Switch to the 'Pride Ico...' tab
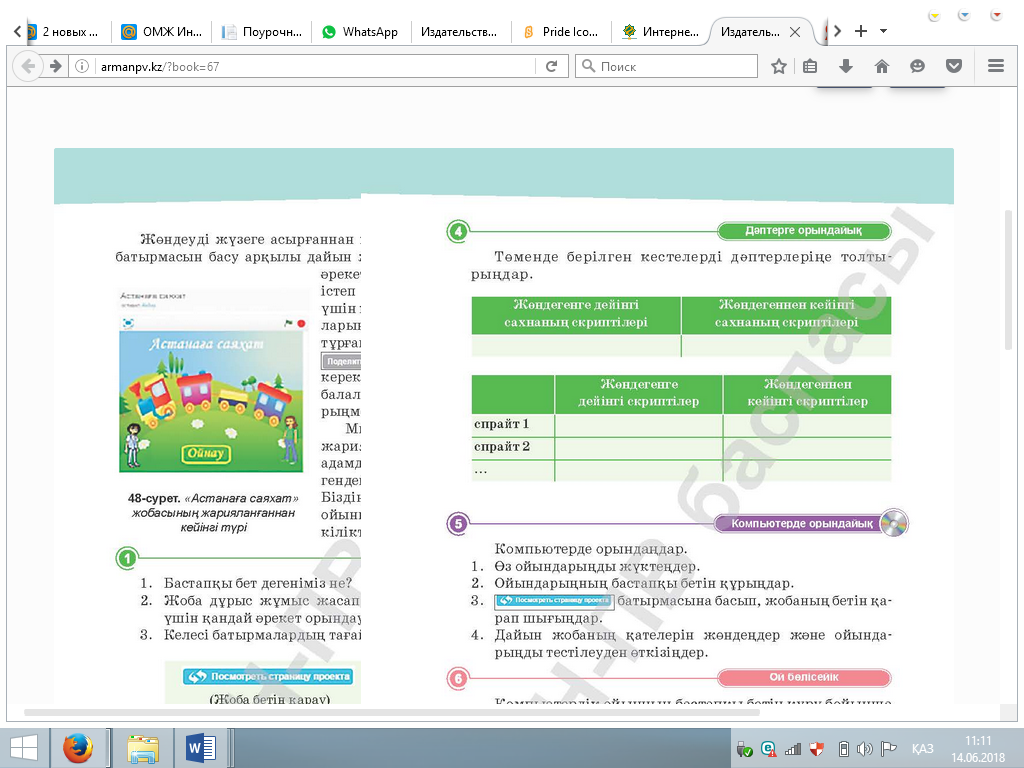The height and width of the screenshot is (768, 1024). [x=560, y=31]
